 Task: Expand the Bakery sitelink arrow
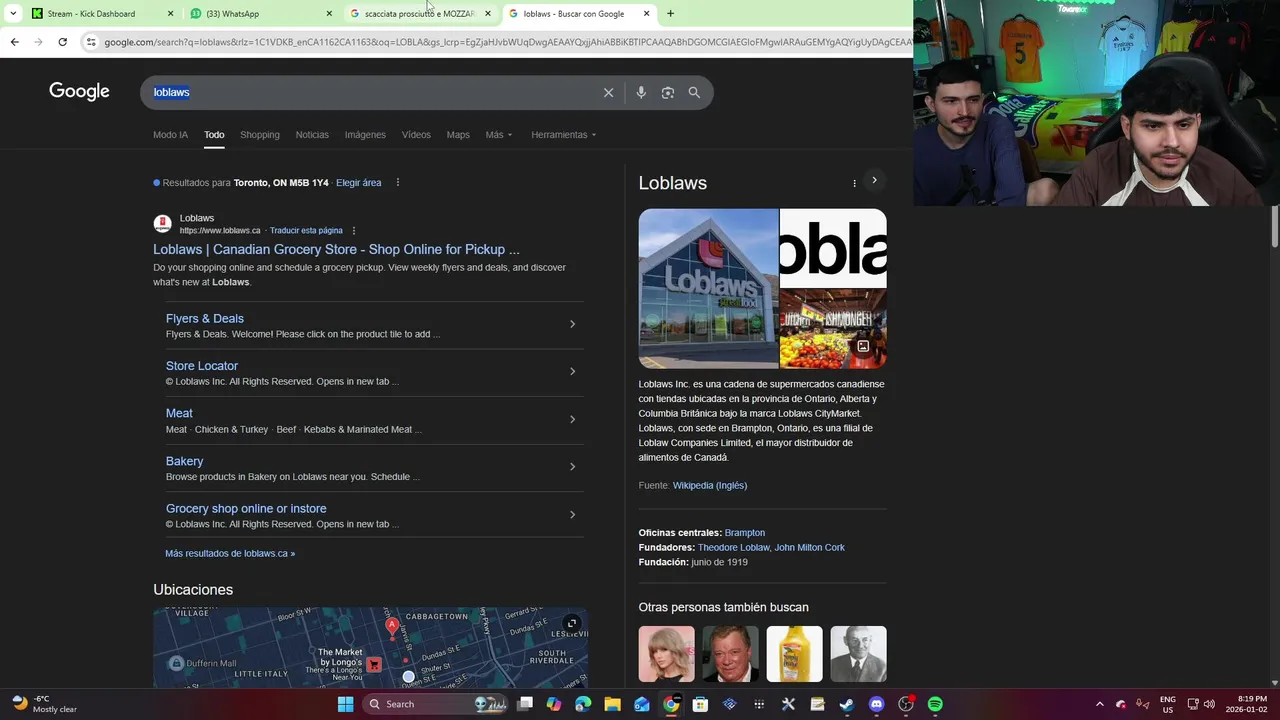pos(572,466)
